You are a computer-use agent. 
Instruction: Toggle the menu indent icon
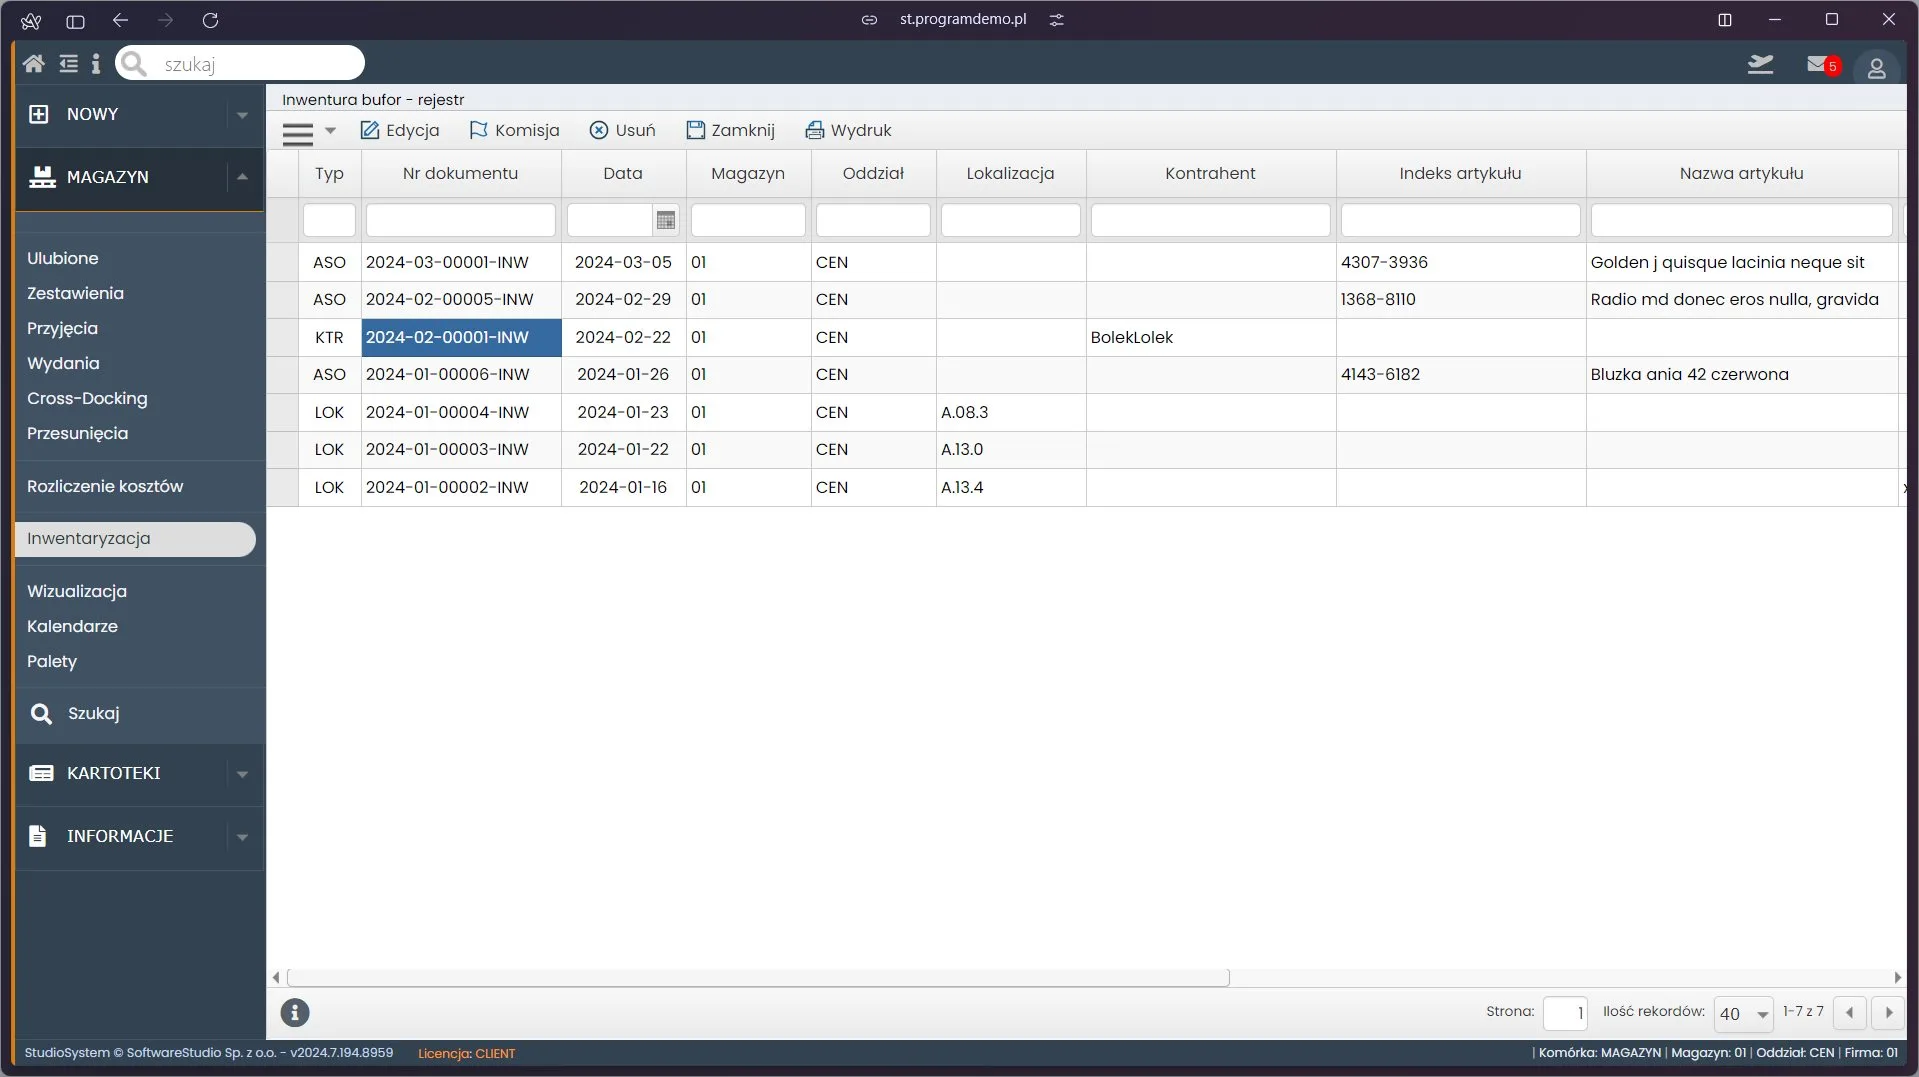tap(68, 64)
